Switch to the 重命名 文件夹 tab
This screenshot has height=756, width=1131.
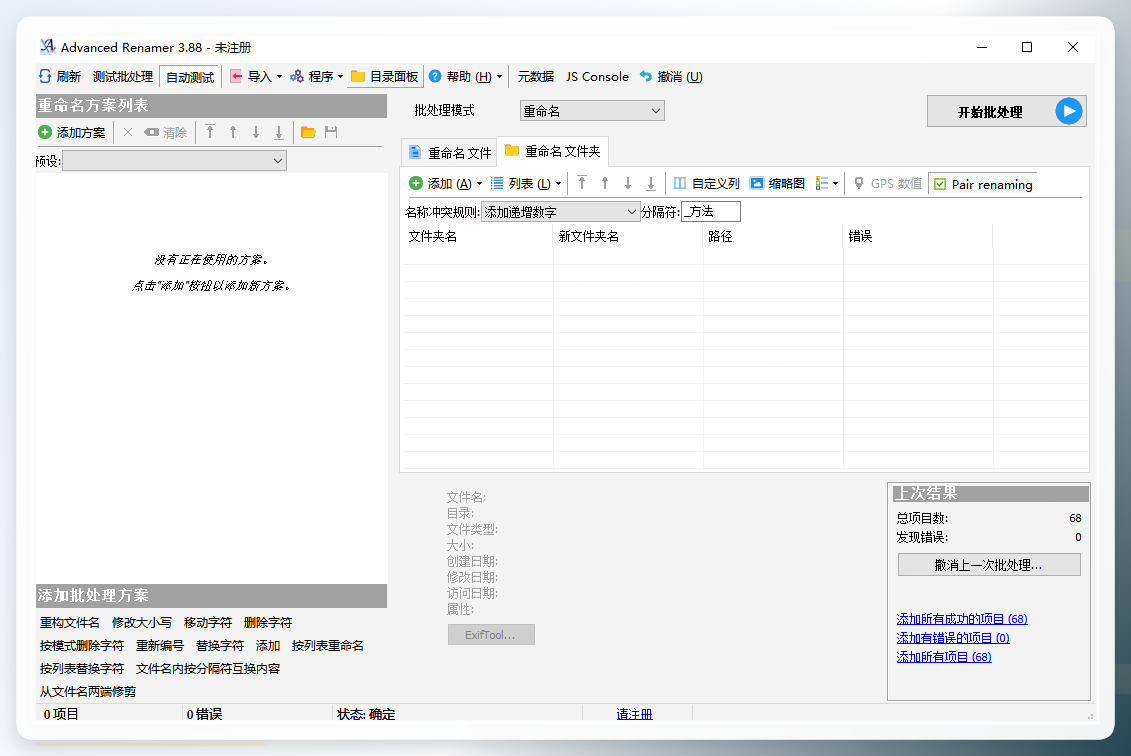(x=553, y=151)
